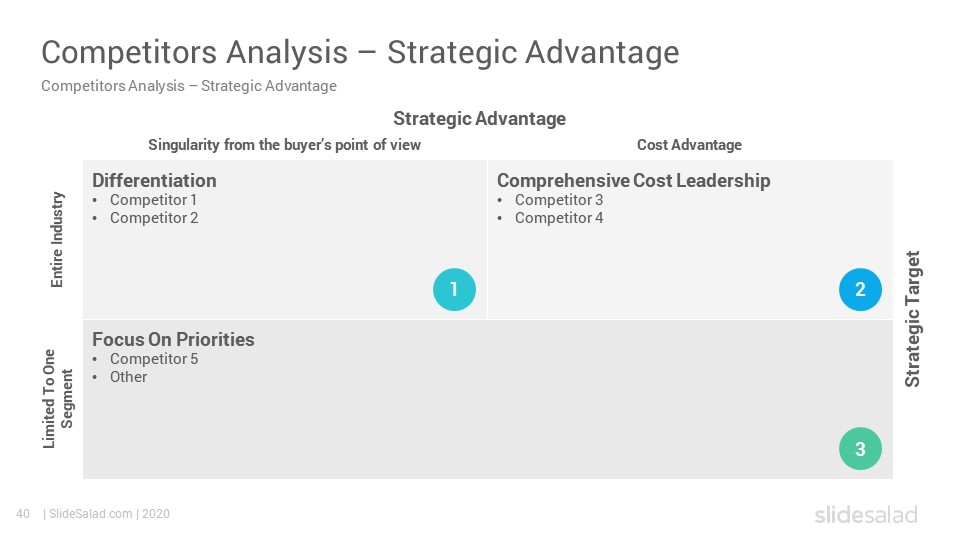Click the Competitor 5 bullet item
This screenshot has height=540, width=960.
point(154,359)
